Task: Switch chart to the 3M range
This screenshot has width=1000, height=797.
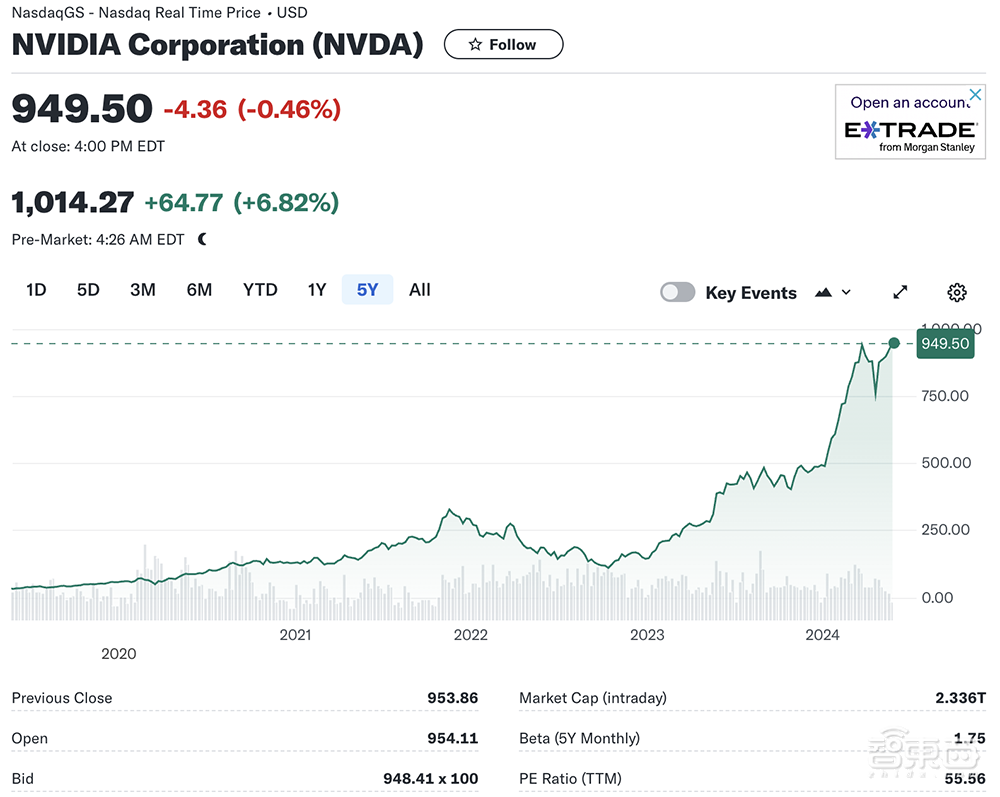Action: tap(143, 290)
